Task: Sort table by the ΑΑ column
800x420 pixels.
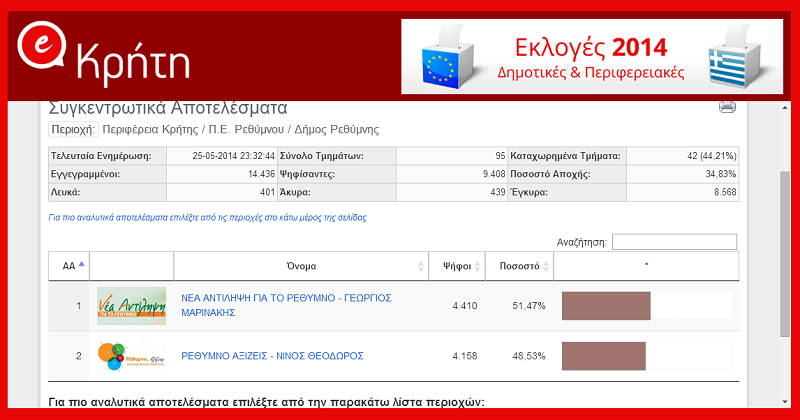Action: (x=69, y=266)
